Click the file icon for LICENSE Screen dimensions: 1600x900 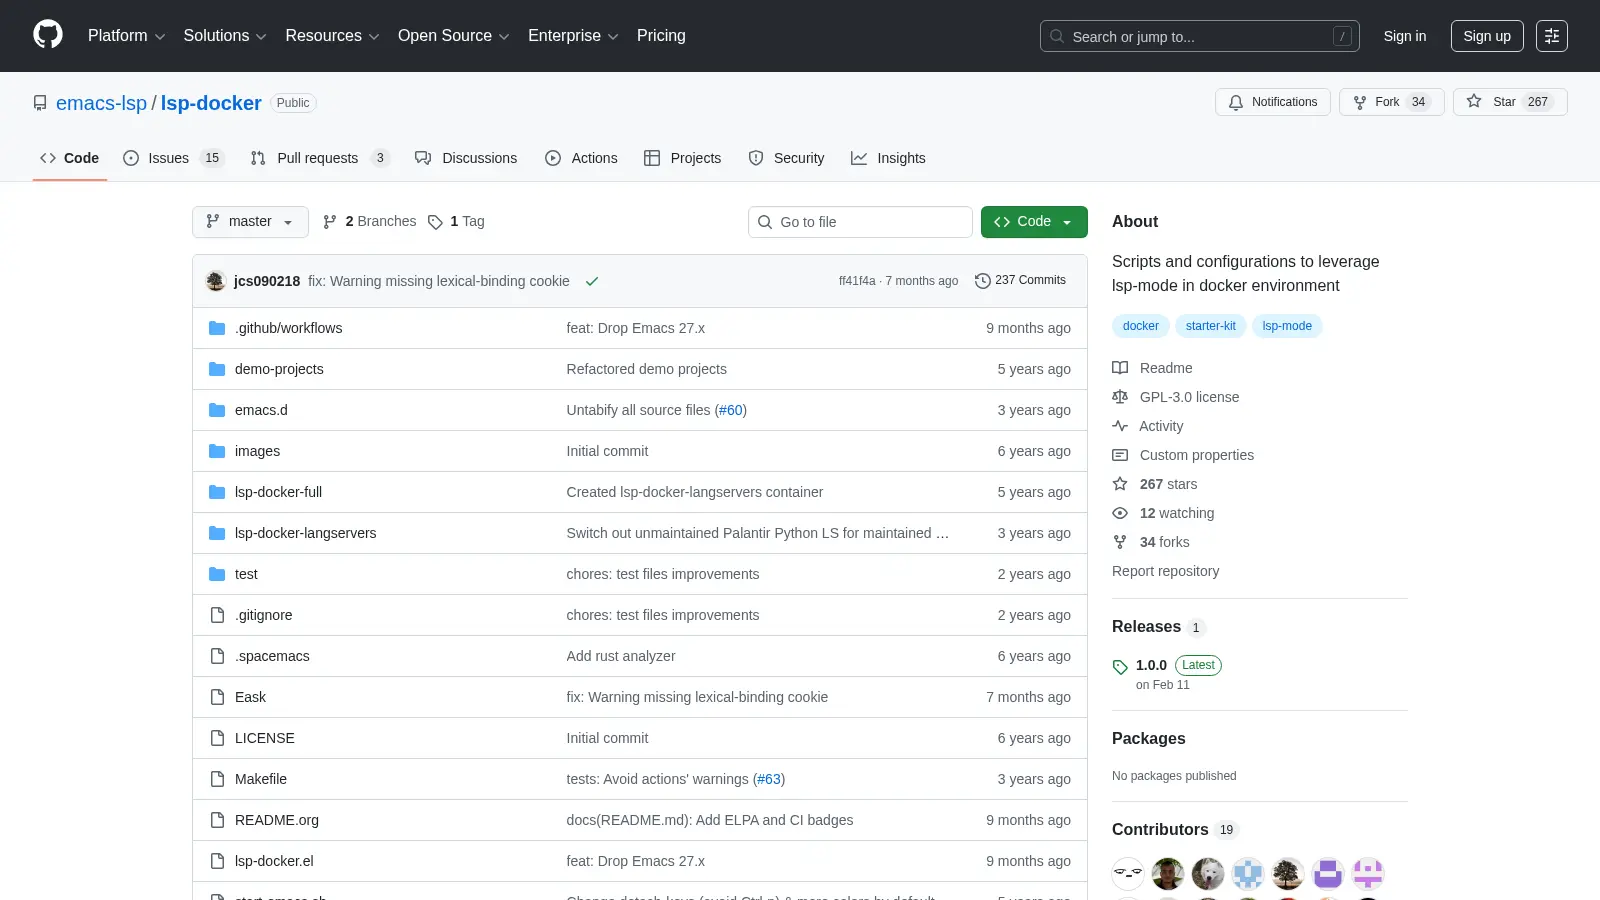pyautogui.click(x=217, y=738)
